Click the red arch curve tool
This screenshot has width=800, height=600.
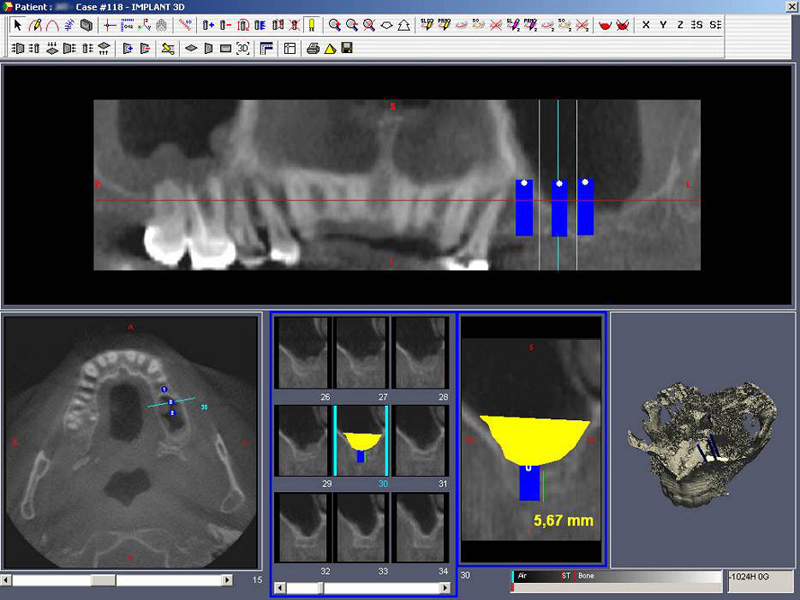tap(52, 24)
